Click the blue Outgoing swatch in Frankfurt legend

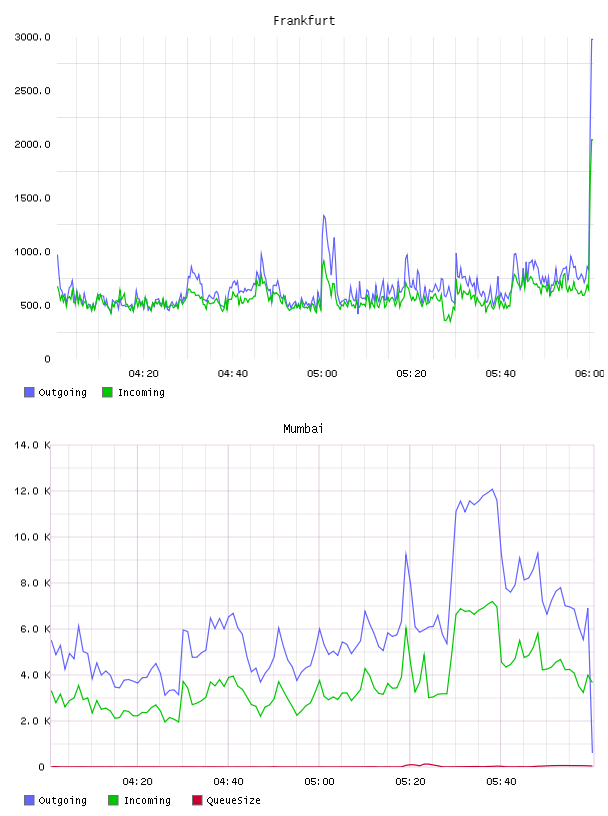tap(29, 392)
